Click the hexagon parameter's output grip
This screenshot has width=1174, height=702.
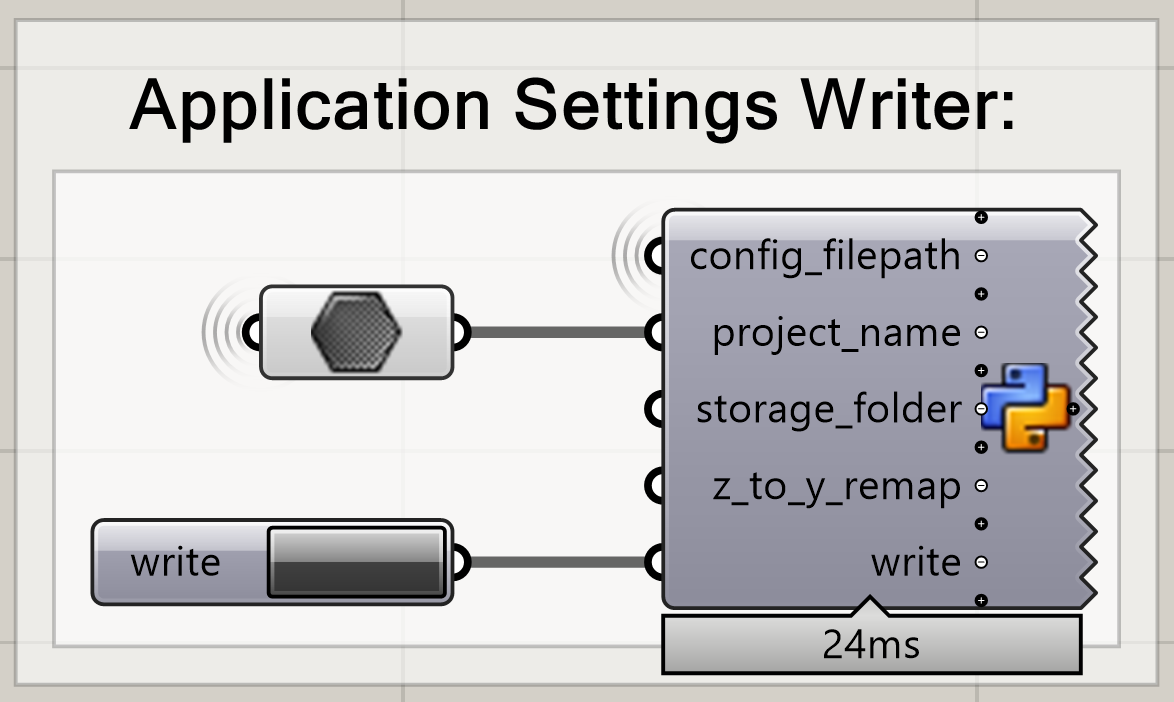tap(460, 332)
